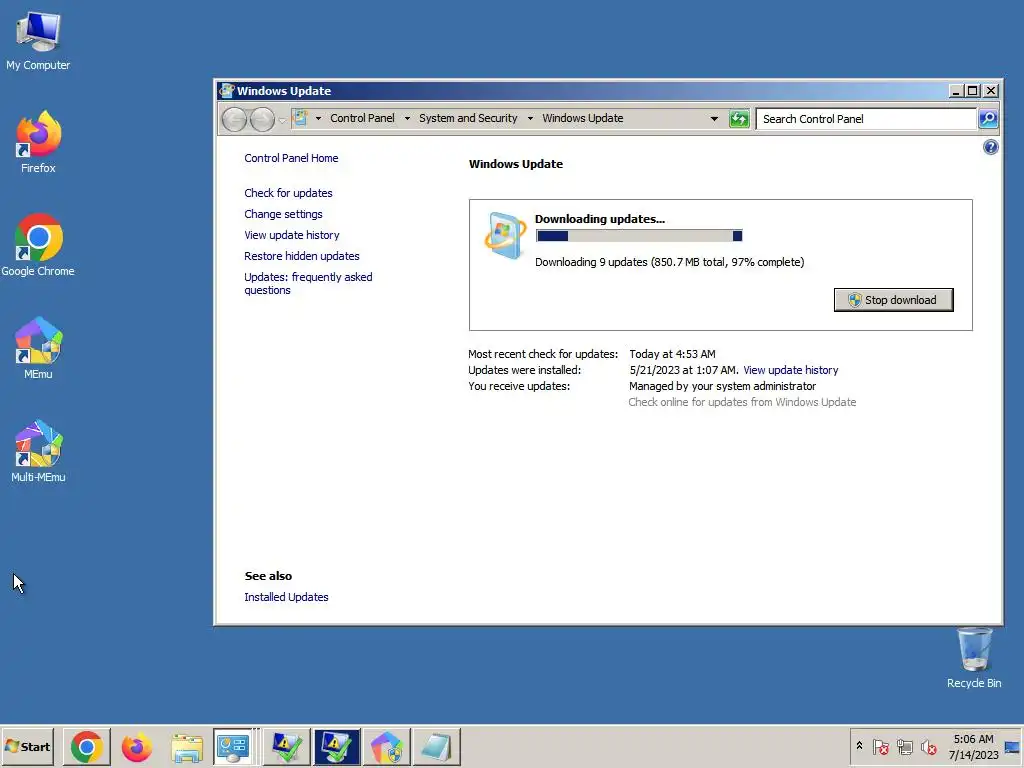Click the download progress bar

639,236
